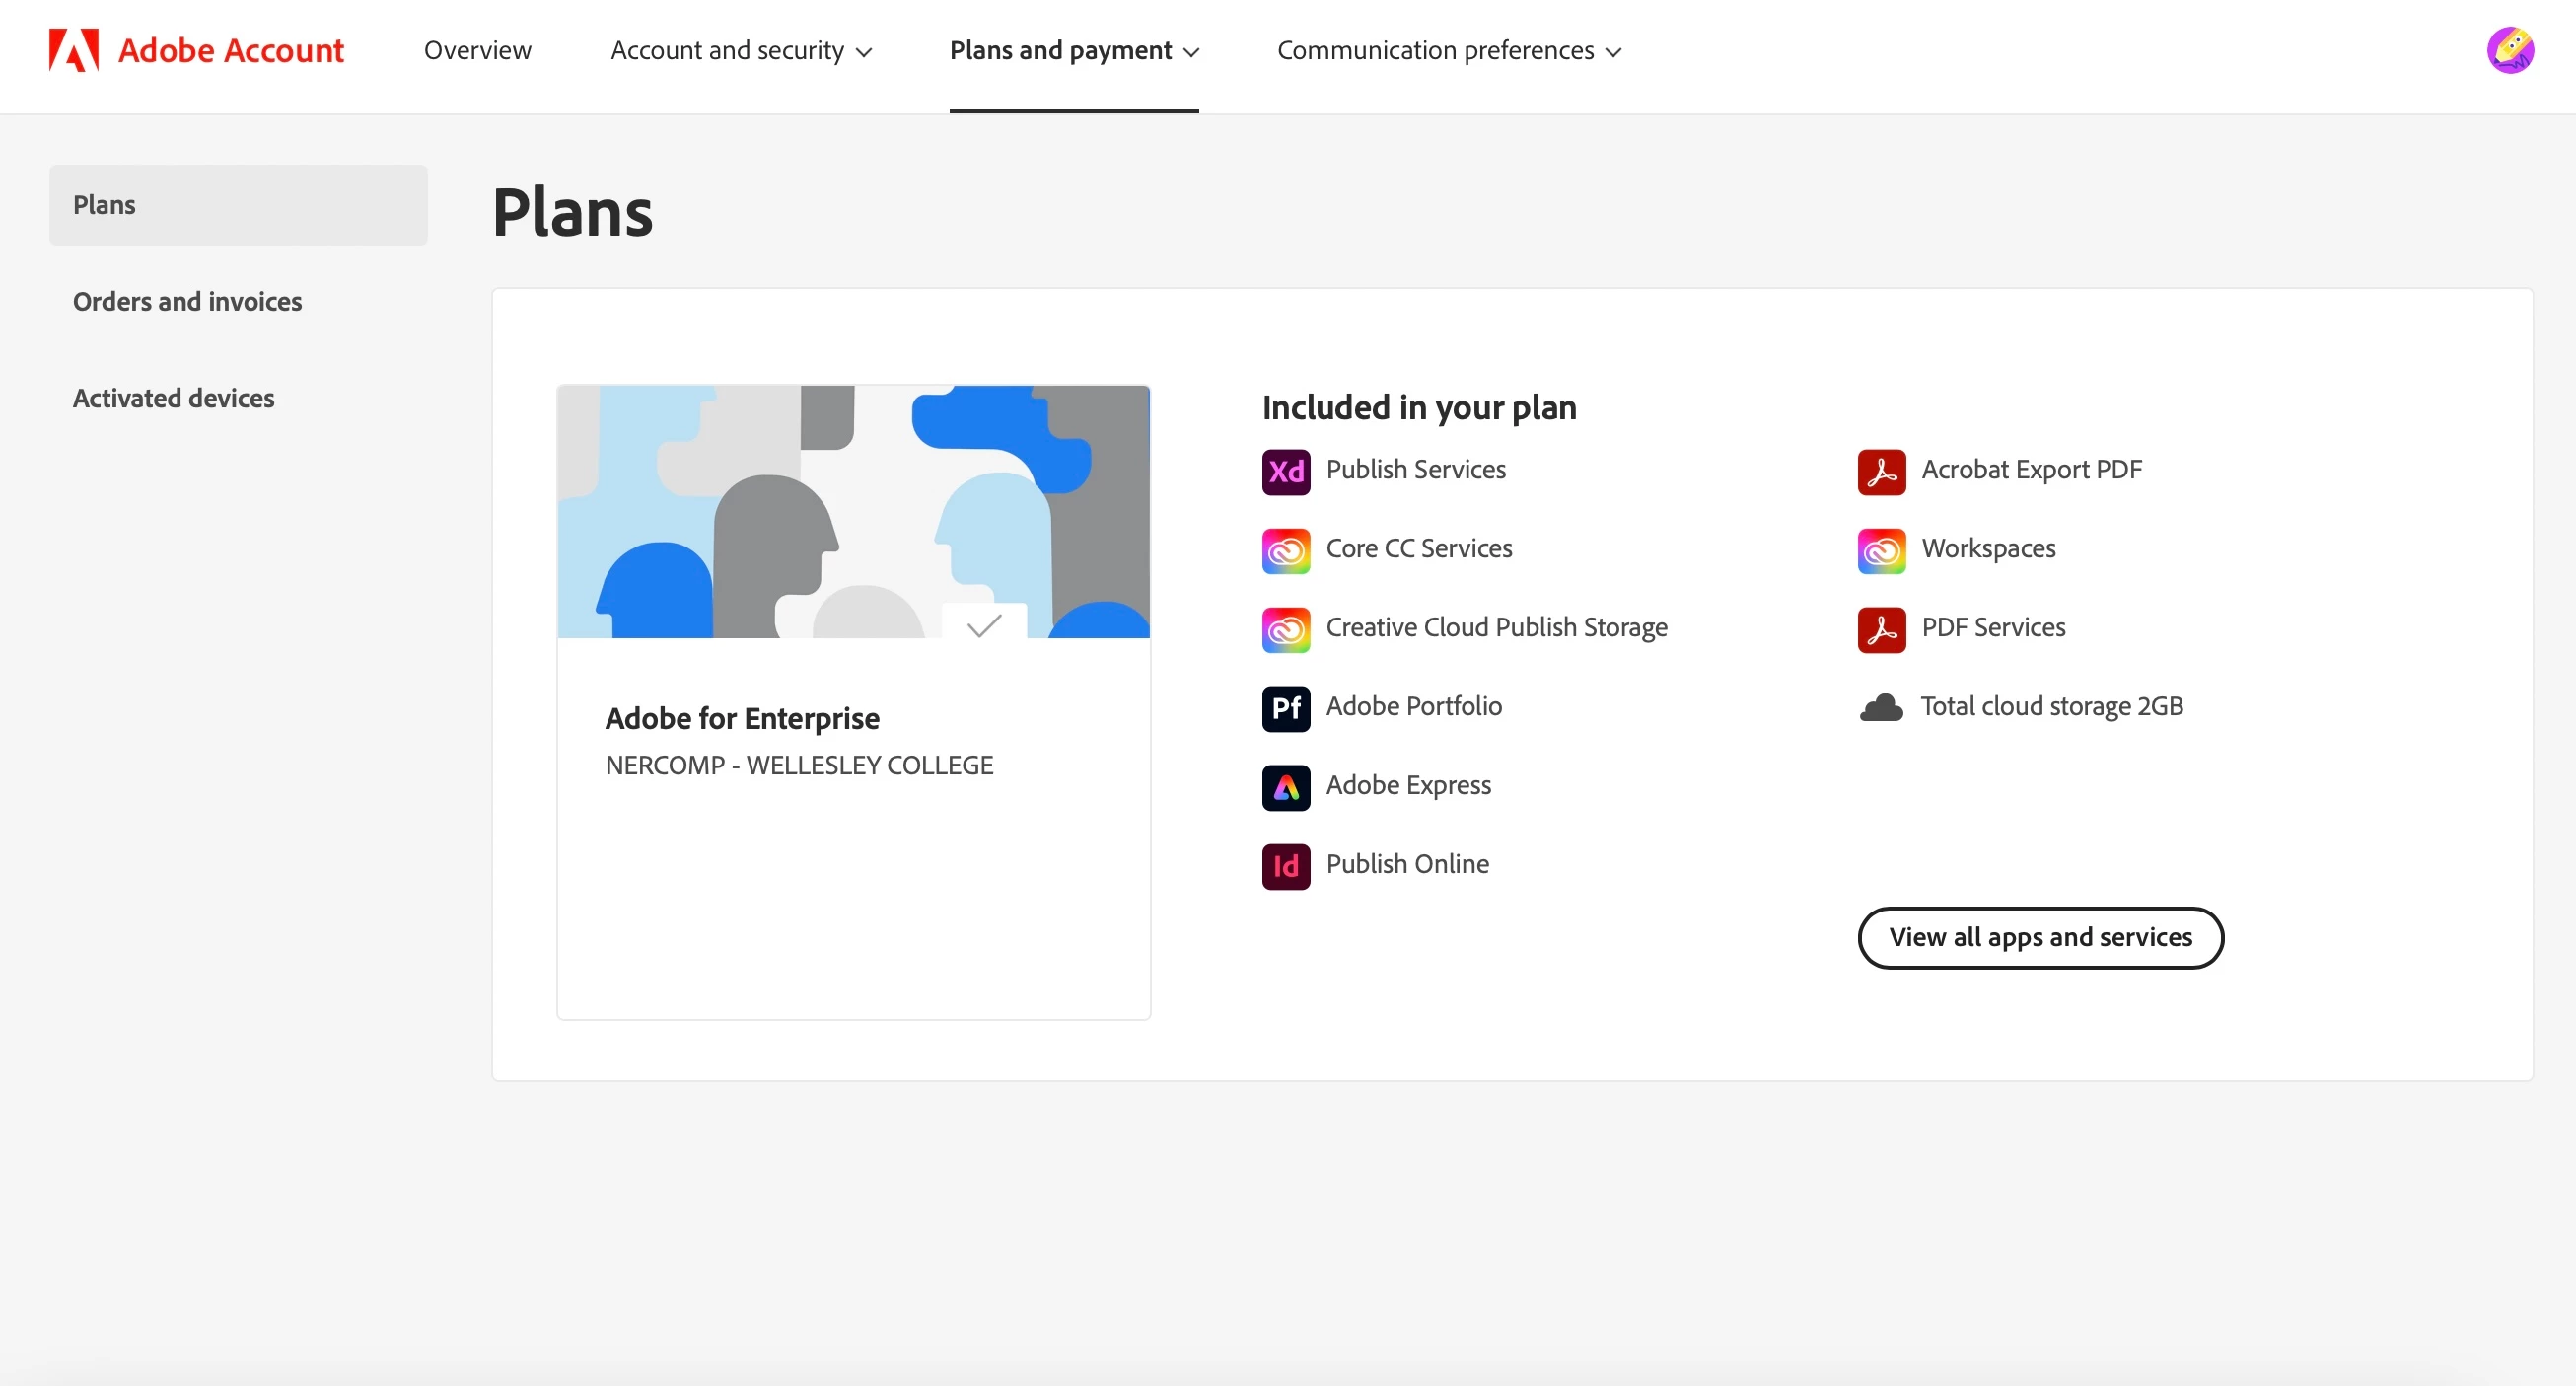Click the checkmark on the plan card
This screenshot has height=1386, width=2576.
point(984,625)
